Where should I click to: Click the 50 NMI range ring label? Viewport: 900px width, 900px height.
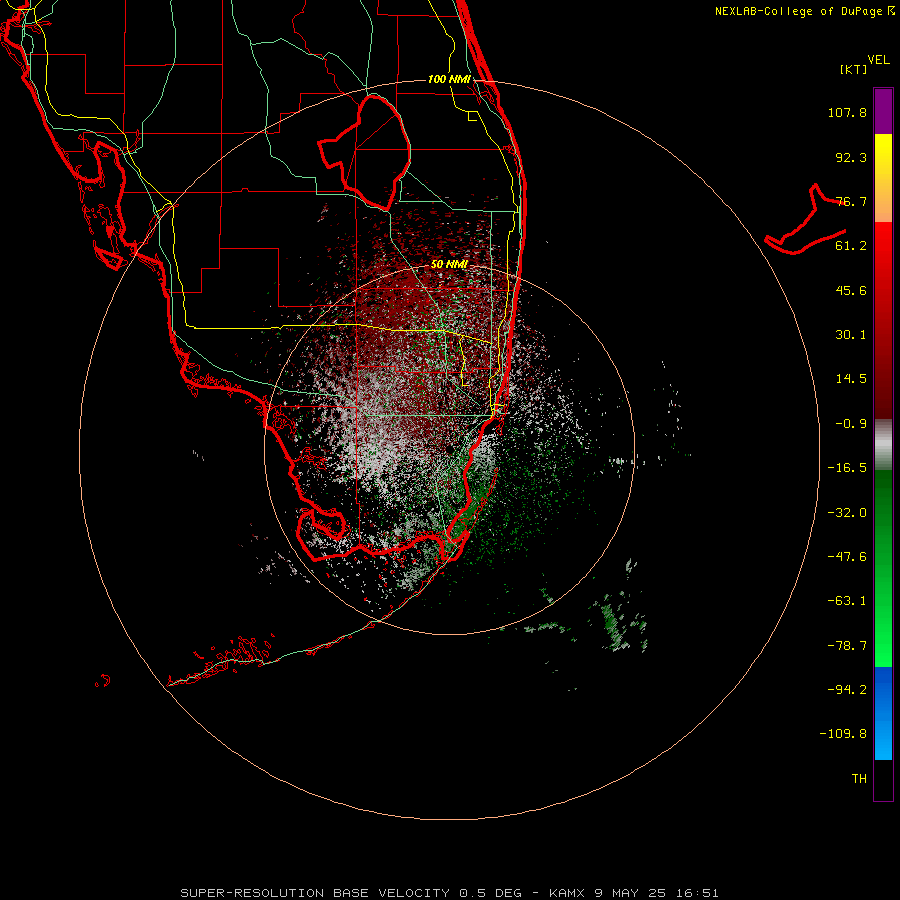click(449, 264)
